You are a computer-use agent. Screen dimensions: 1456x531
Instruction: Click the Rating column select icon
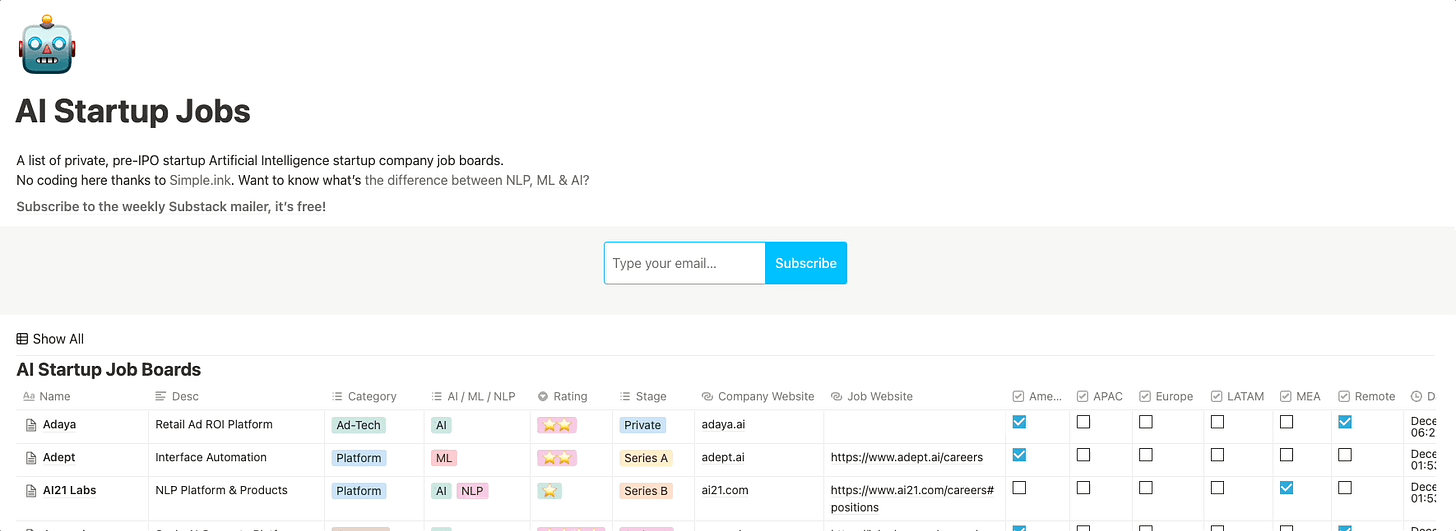[x=543, y=397]
